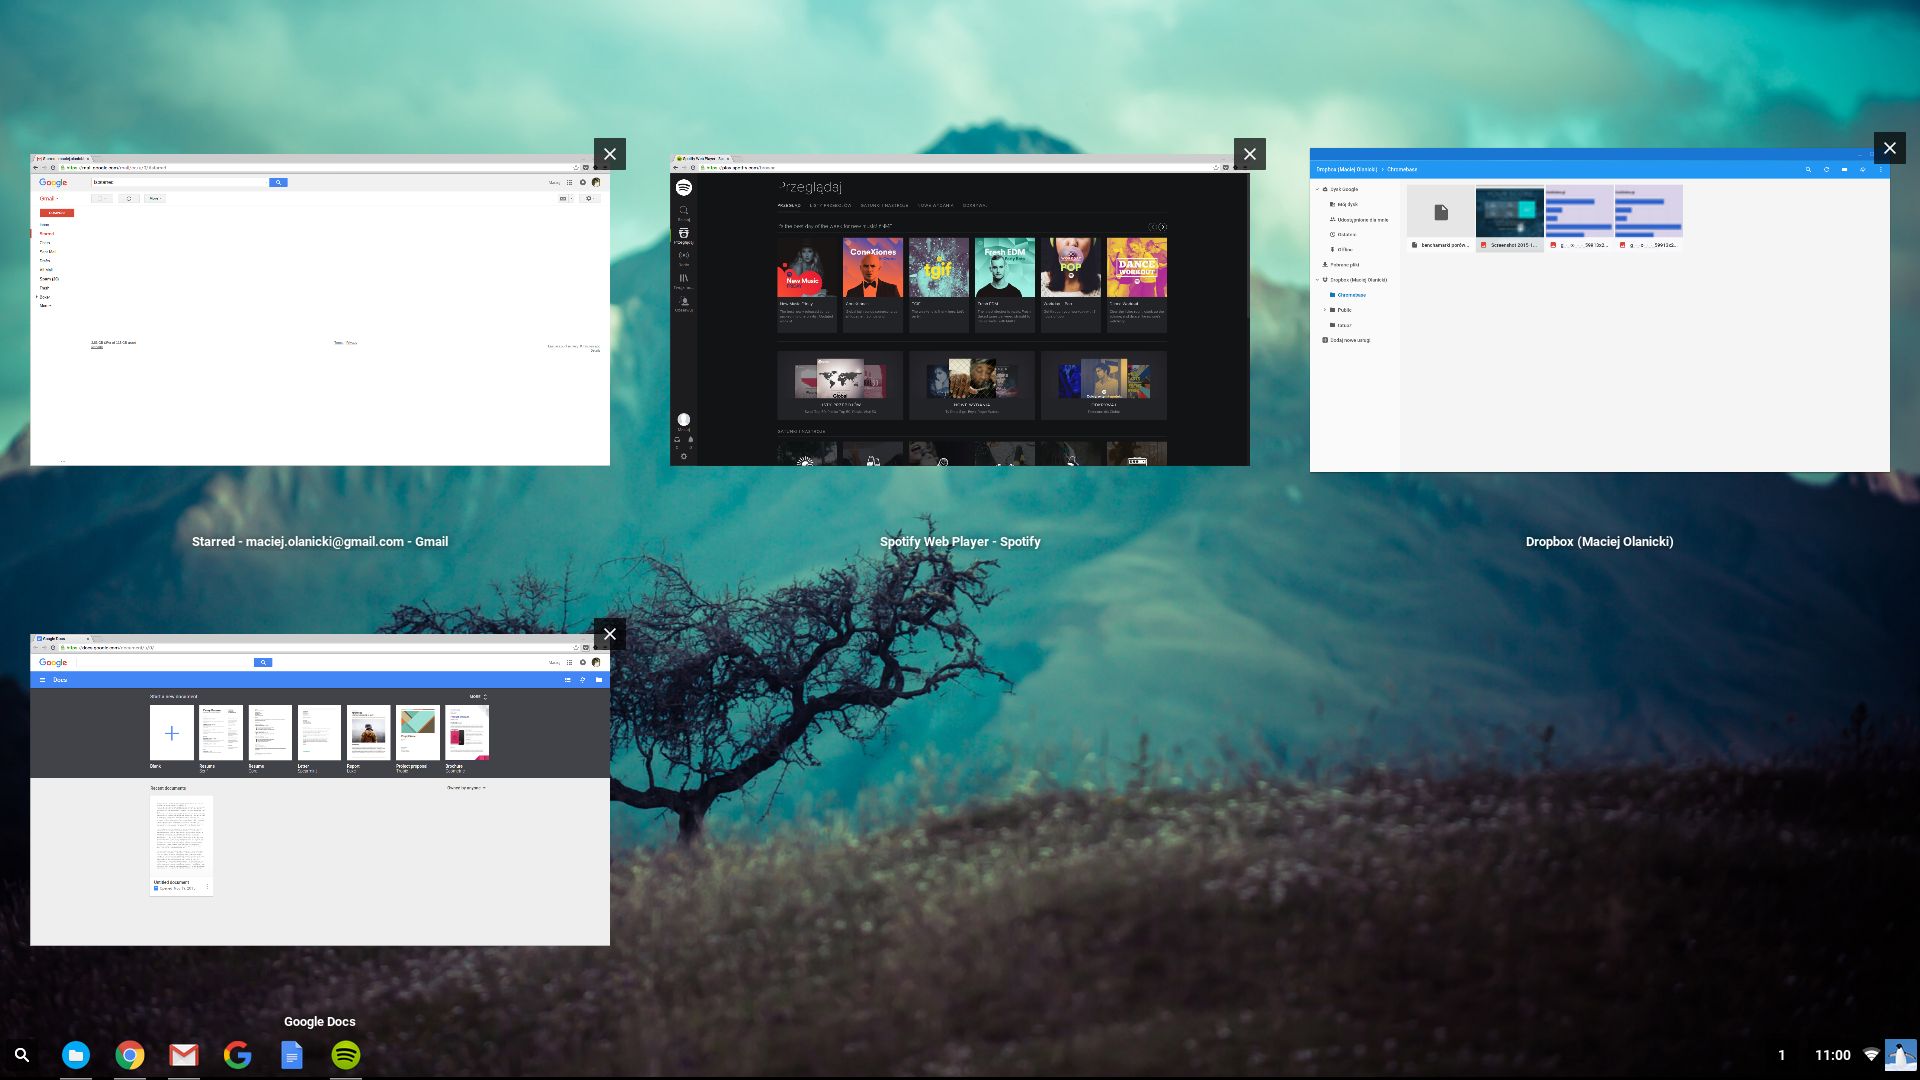The width and height of the screenshot is (1920, 1080).
Task: Click the search icon in Spotify's sidebar
Action: click(683, 210)
